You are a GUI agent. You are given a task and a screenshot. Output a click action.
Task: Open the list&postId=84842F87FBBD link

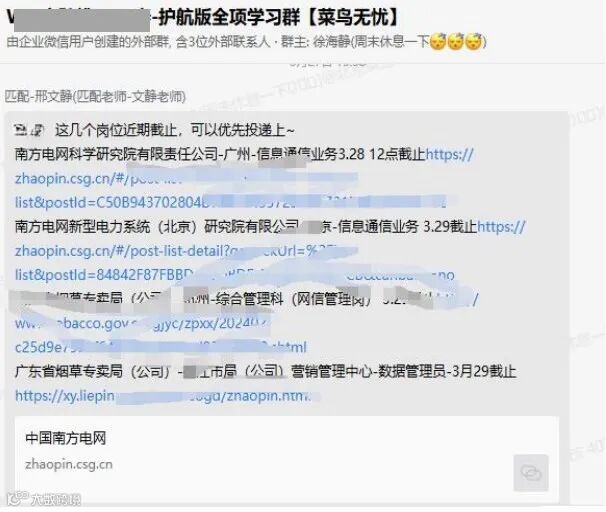(x=104, y=275)
